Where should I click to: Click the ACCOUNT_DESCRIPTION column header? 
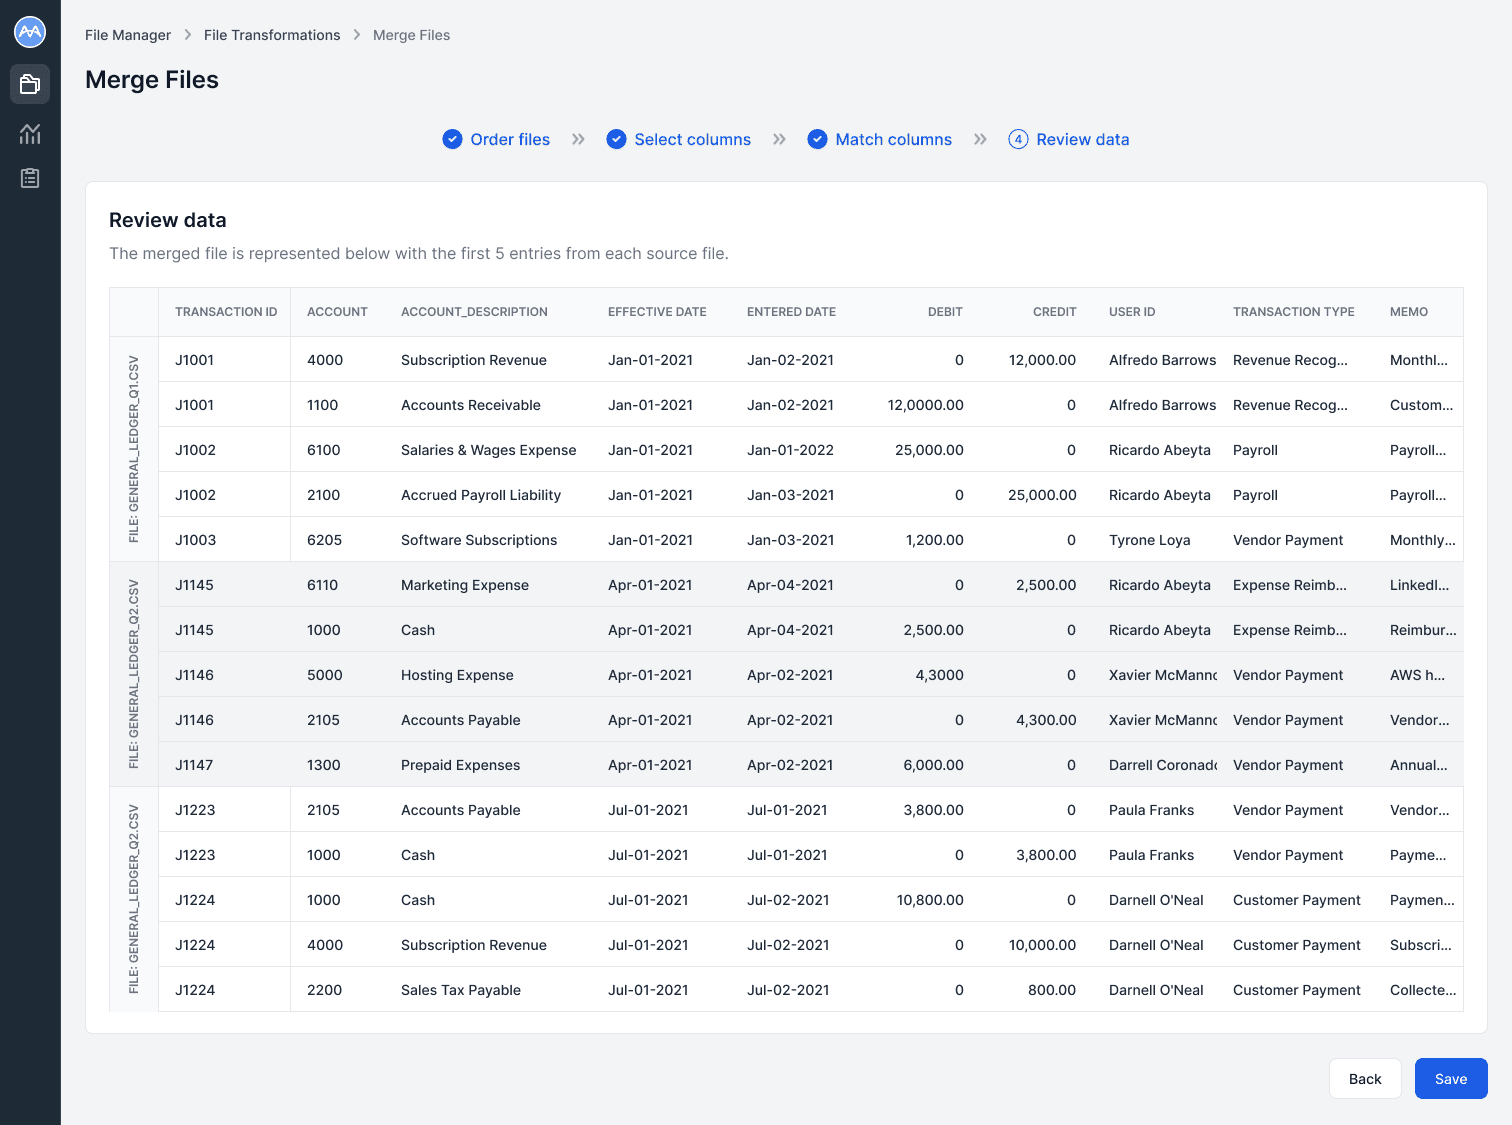(474, 312)
